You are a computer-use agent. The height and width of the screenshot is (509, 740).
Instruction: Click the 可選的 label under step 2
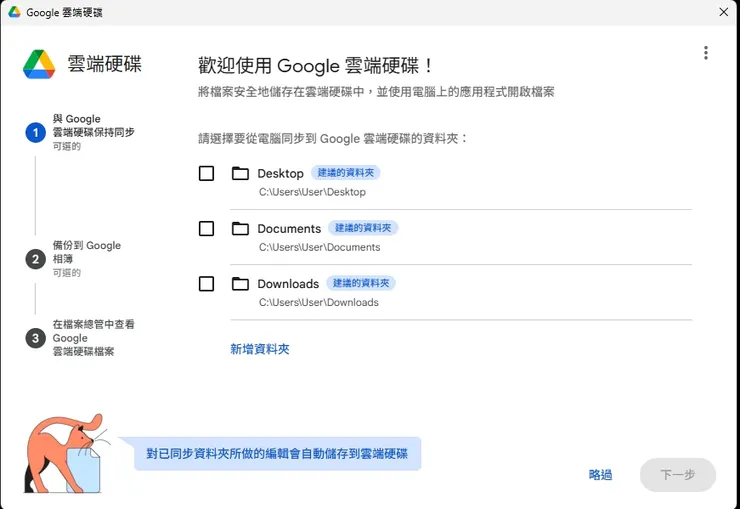tap(67, 273)
